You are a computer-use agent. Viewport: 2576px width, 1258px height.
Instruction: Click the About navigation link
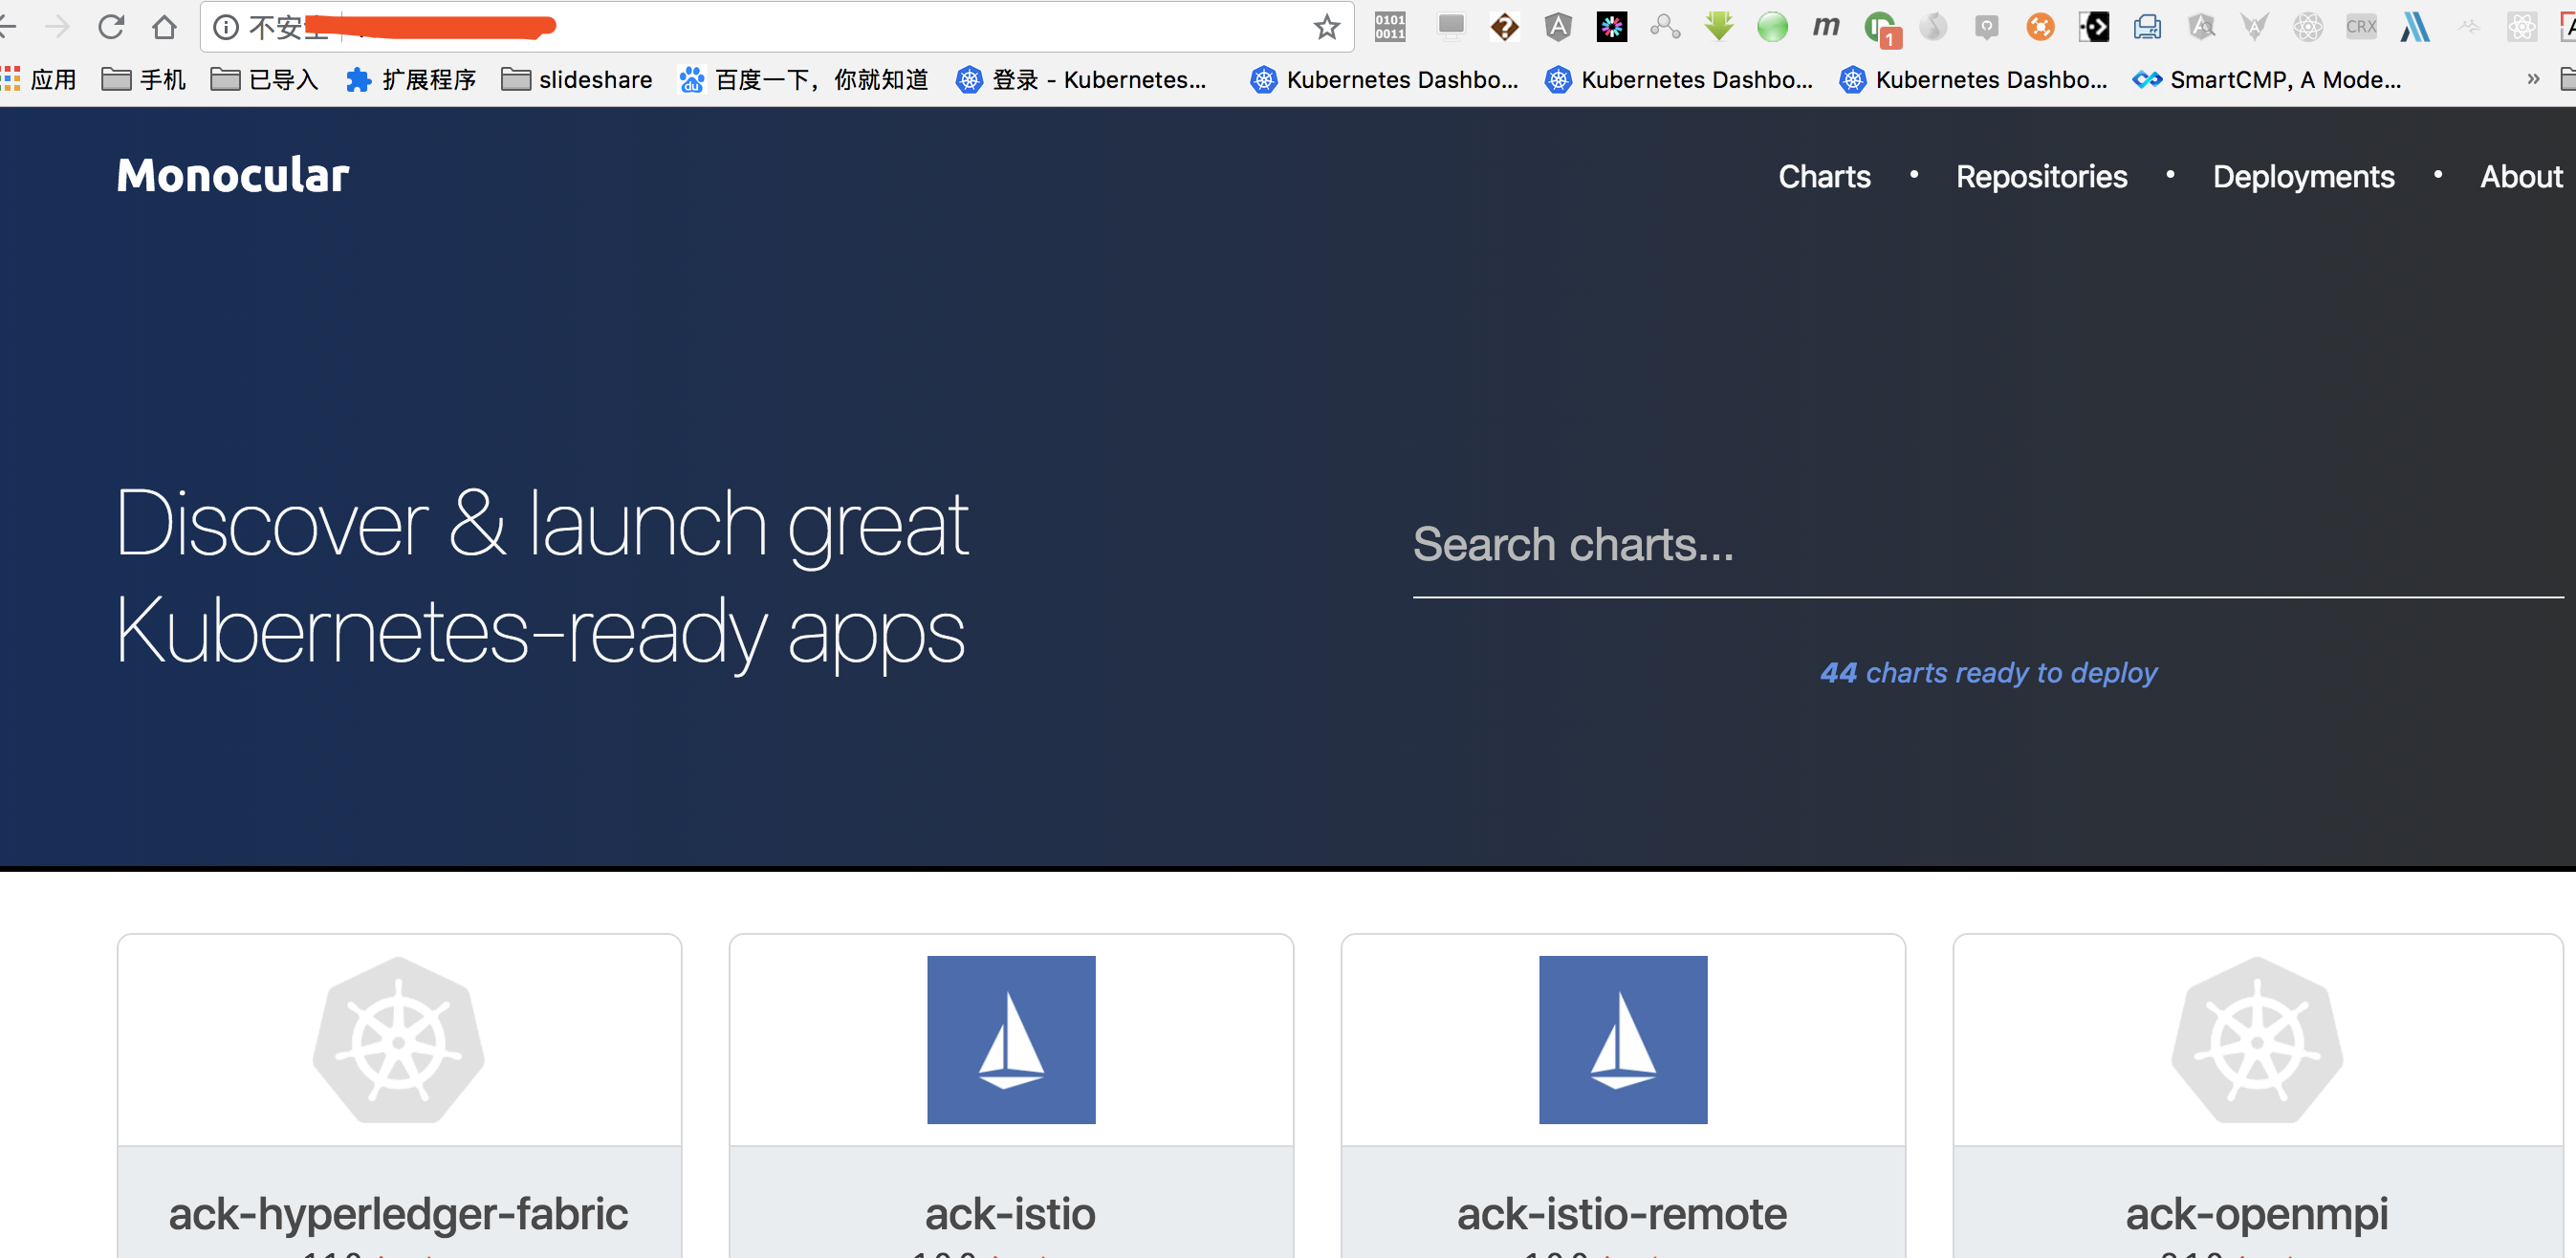coord(2523,176)
